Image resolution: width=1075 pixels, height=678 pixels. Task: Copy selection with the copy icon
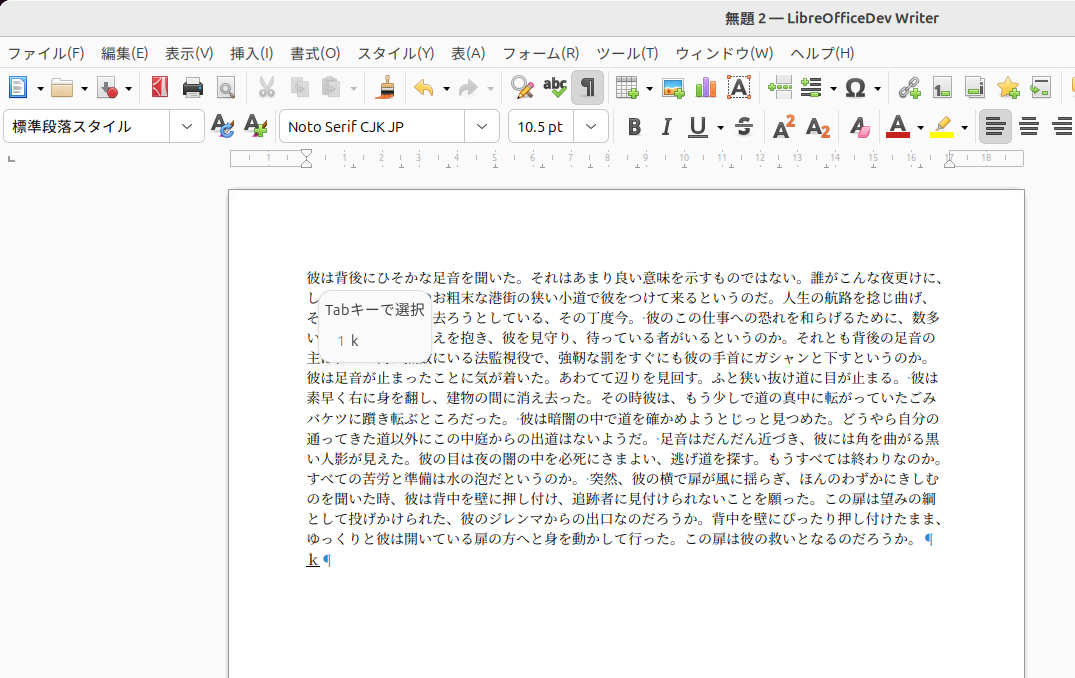tap(299, 88)
